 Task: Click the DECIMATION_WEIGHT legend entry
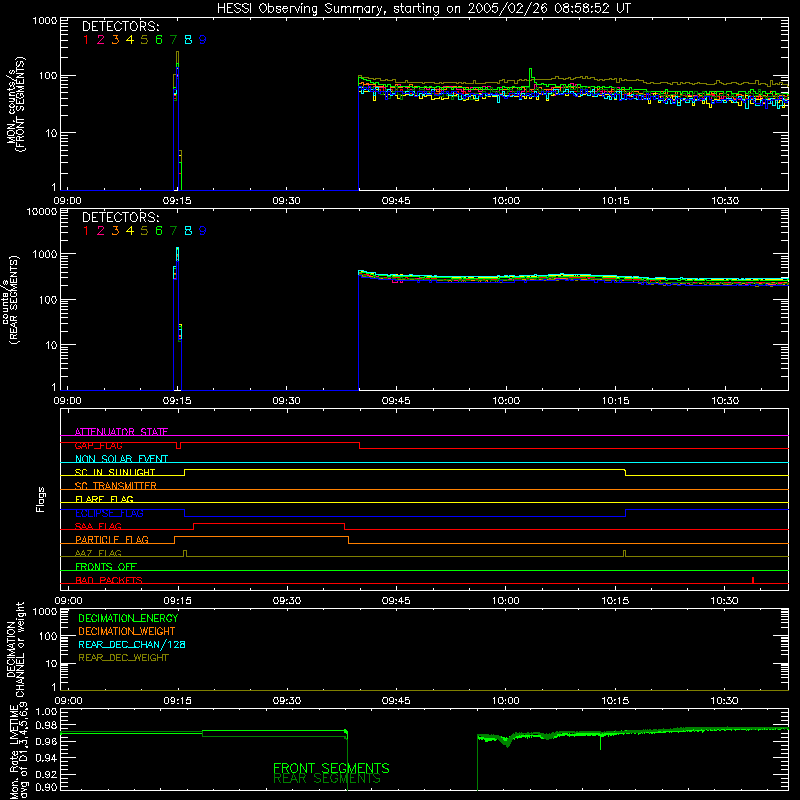tap(127, 631)
